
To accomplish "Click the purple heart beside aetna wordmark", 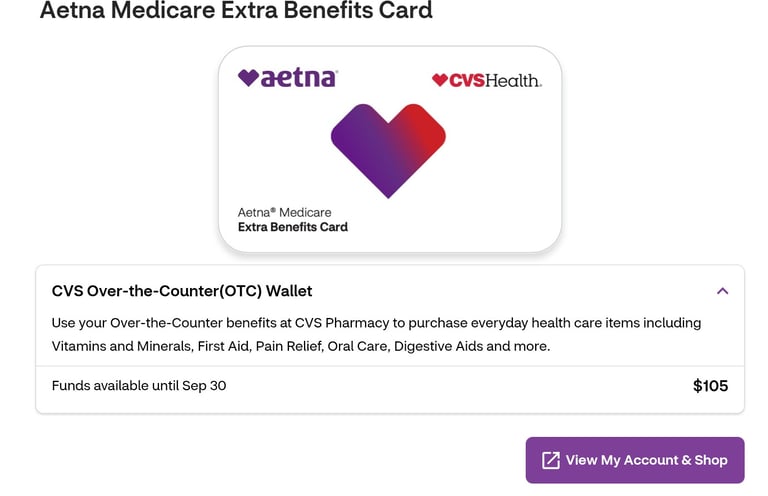I will tap(248, 78).
